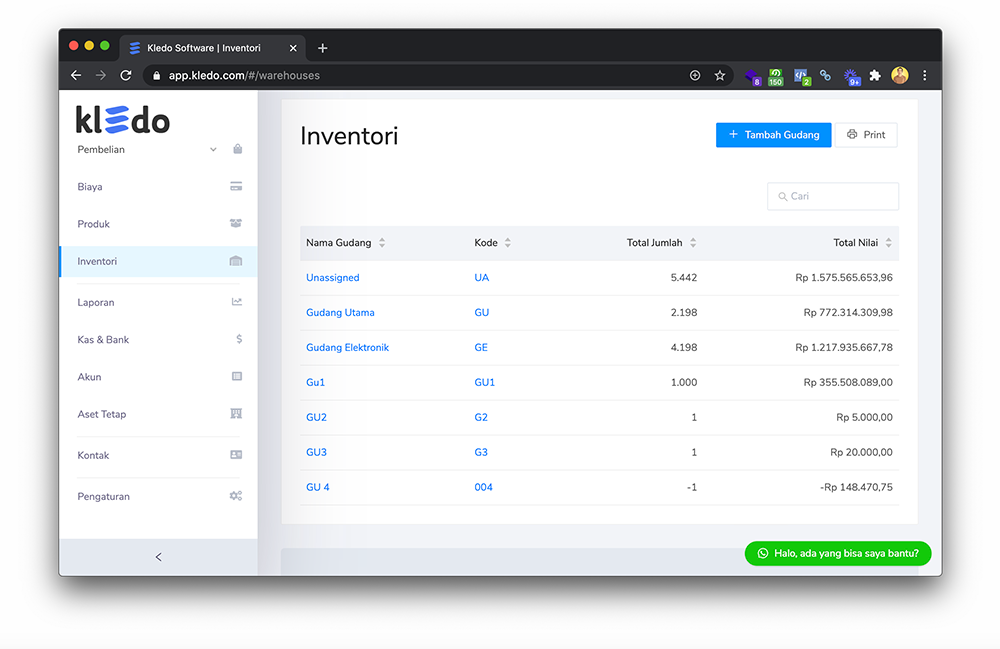This screenshot has width=1000, height=649.
Task: Click the Chrome profile avatar
Action: (x=900, y=75)
